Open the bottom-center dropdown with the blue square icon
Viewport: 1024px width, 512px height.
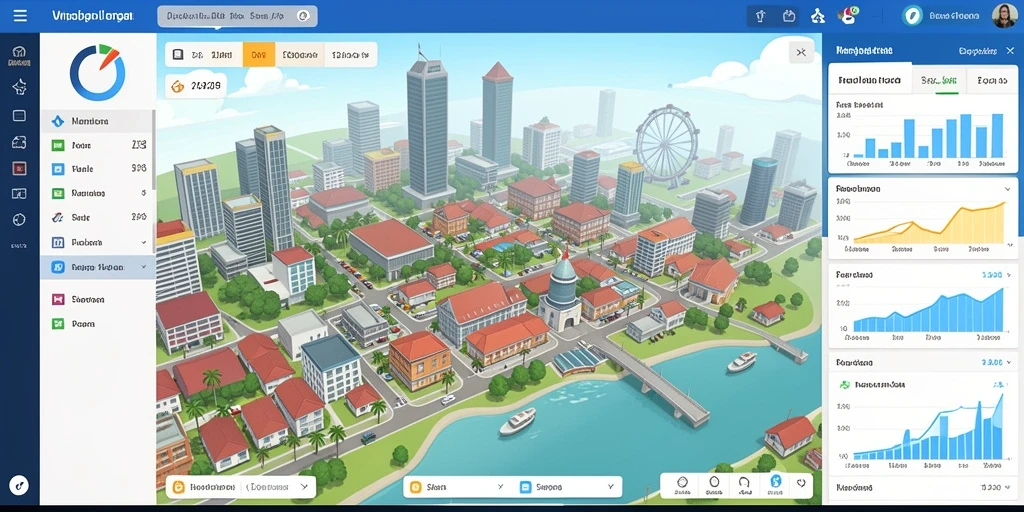pos(568,487)
